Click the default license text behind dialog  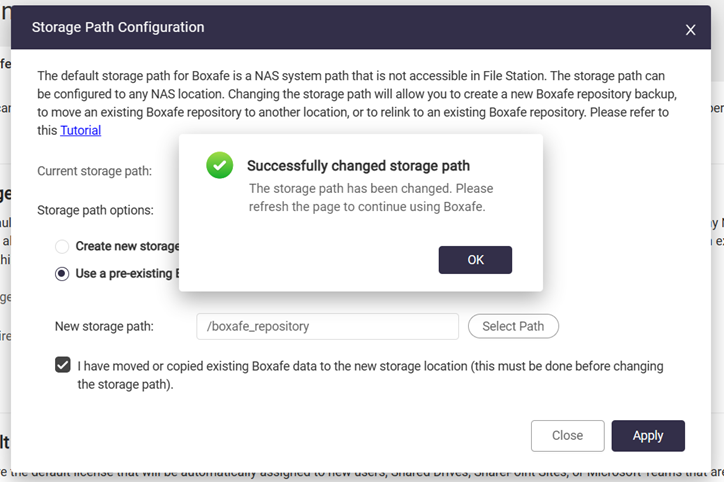[x=360, y=474]
